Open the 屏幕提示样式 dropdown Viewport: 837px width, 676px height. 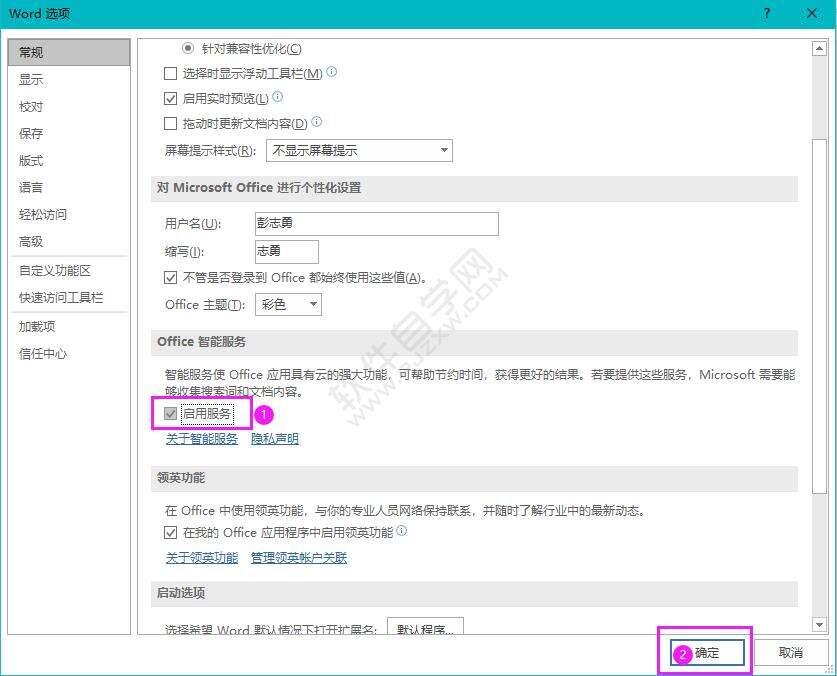359,151
